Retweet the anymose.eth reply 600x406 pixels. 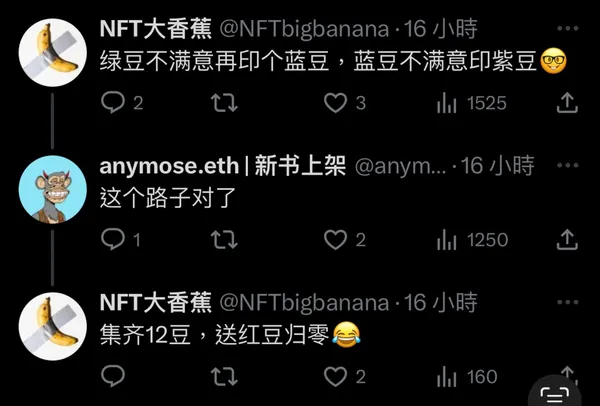tap(225, 240)
